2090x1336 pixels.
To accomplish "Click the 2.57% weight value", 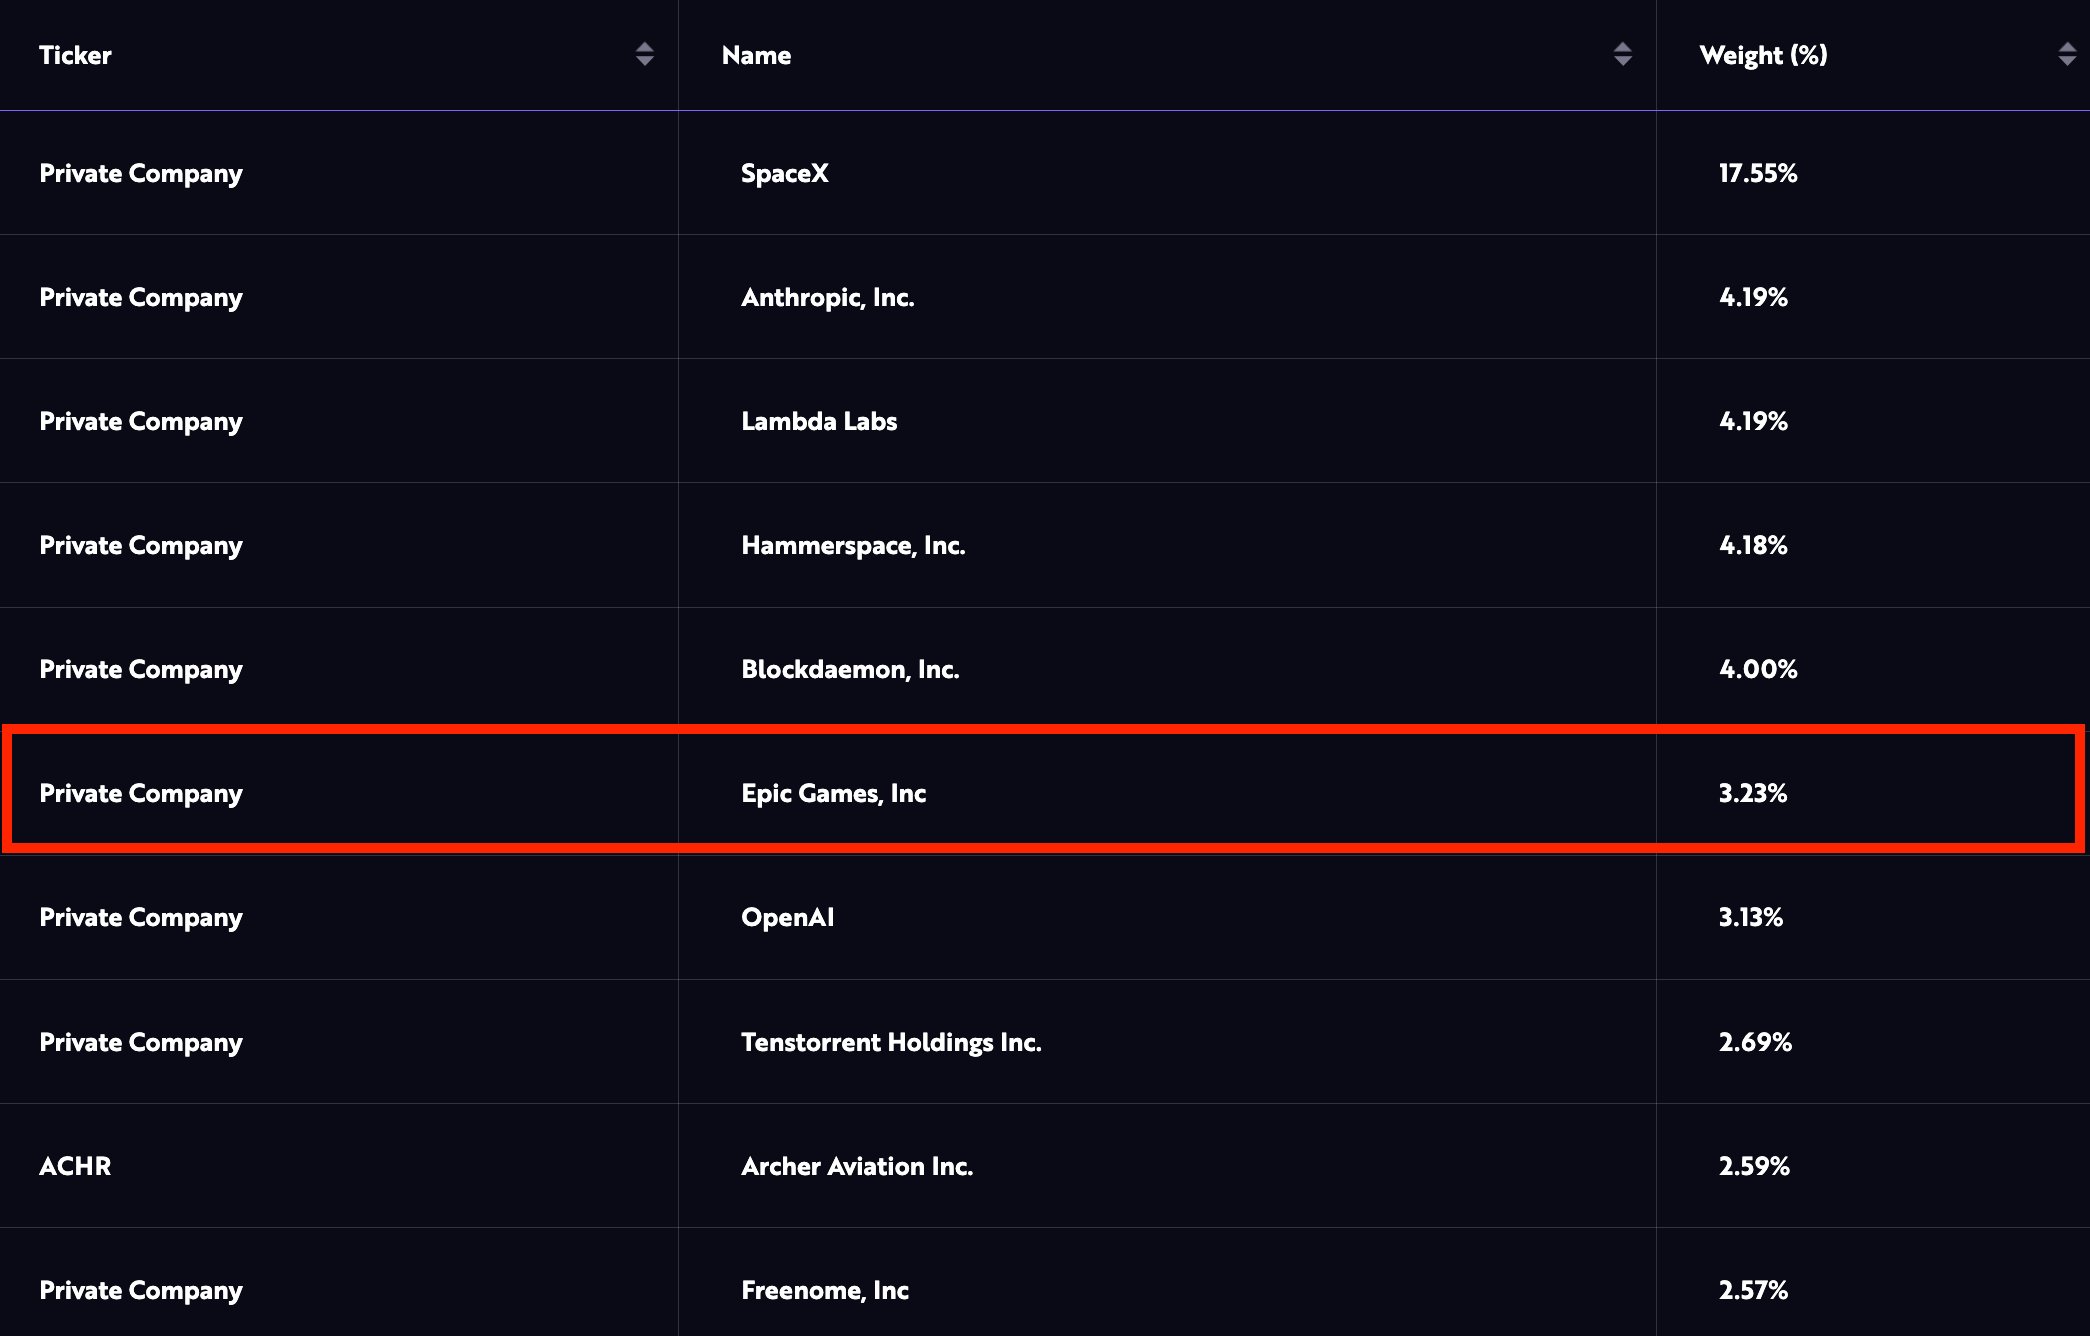I will tap(1753, 1290).
